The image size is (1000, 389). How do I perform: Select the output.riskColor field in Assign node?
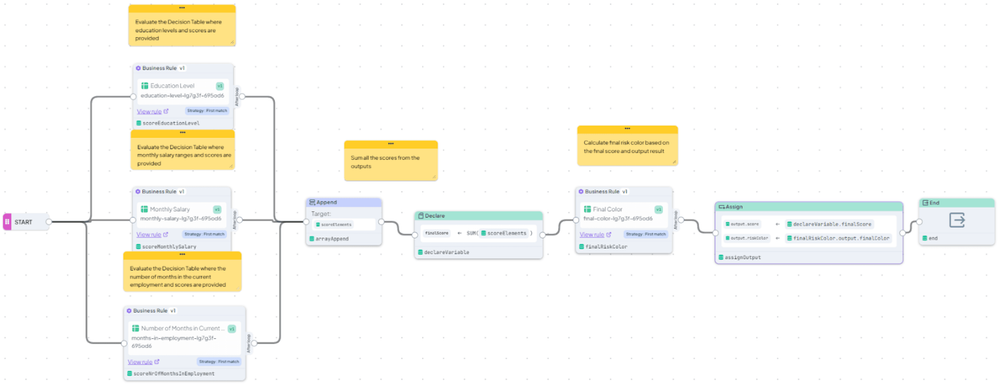746,238
